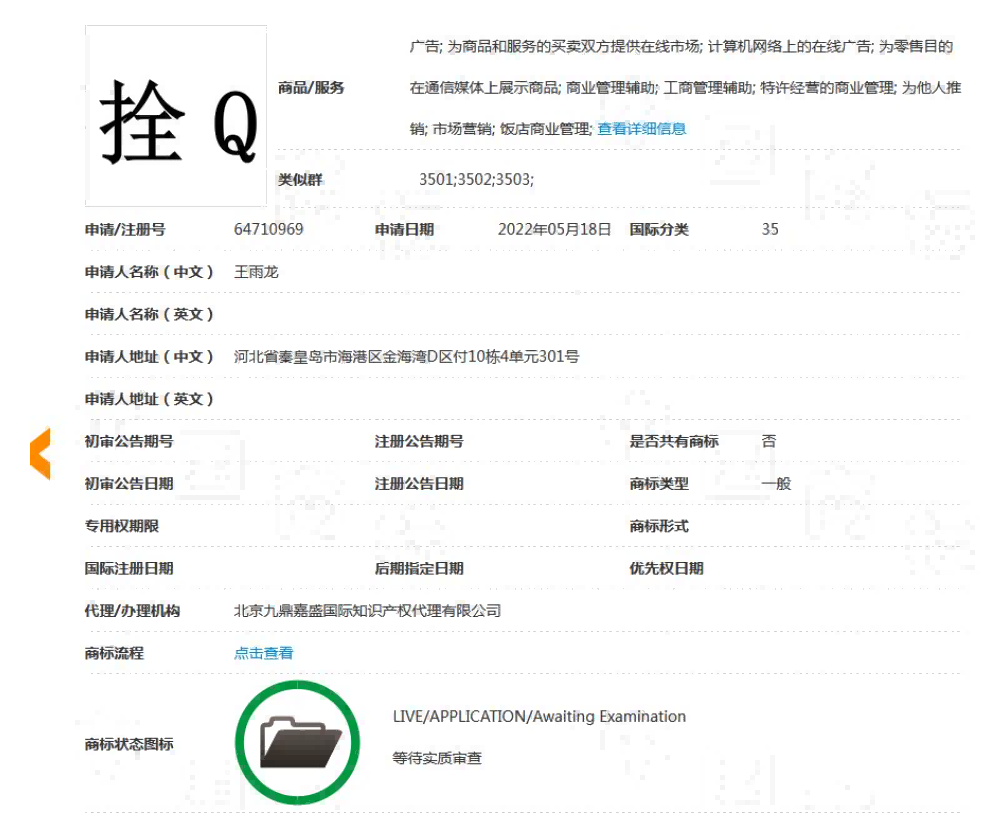
Task: Select LIVE/APPLICATION/Awaiting Examination status text
Action: [539, 716]
